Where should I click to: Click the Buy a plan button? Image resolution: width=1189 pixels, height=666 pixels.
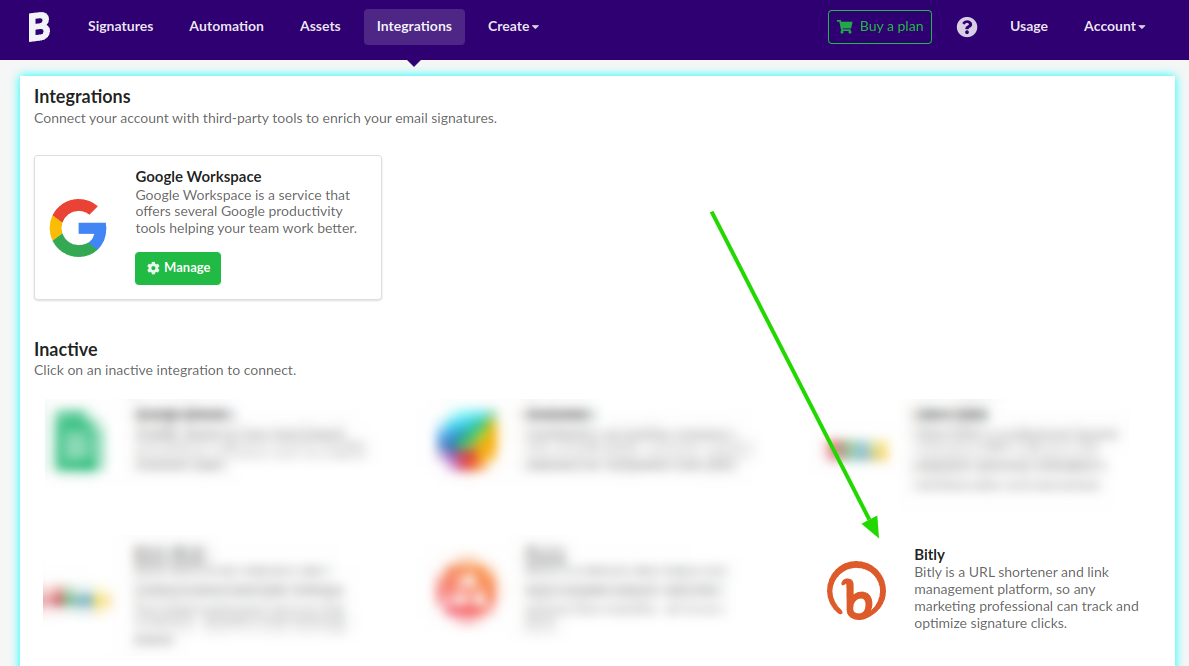[879, 27]
